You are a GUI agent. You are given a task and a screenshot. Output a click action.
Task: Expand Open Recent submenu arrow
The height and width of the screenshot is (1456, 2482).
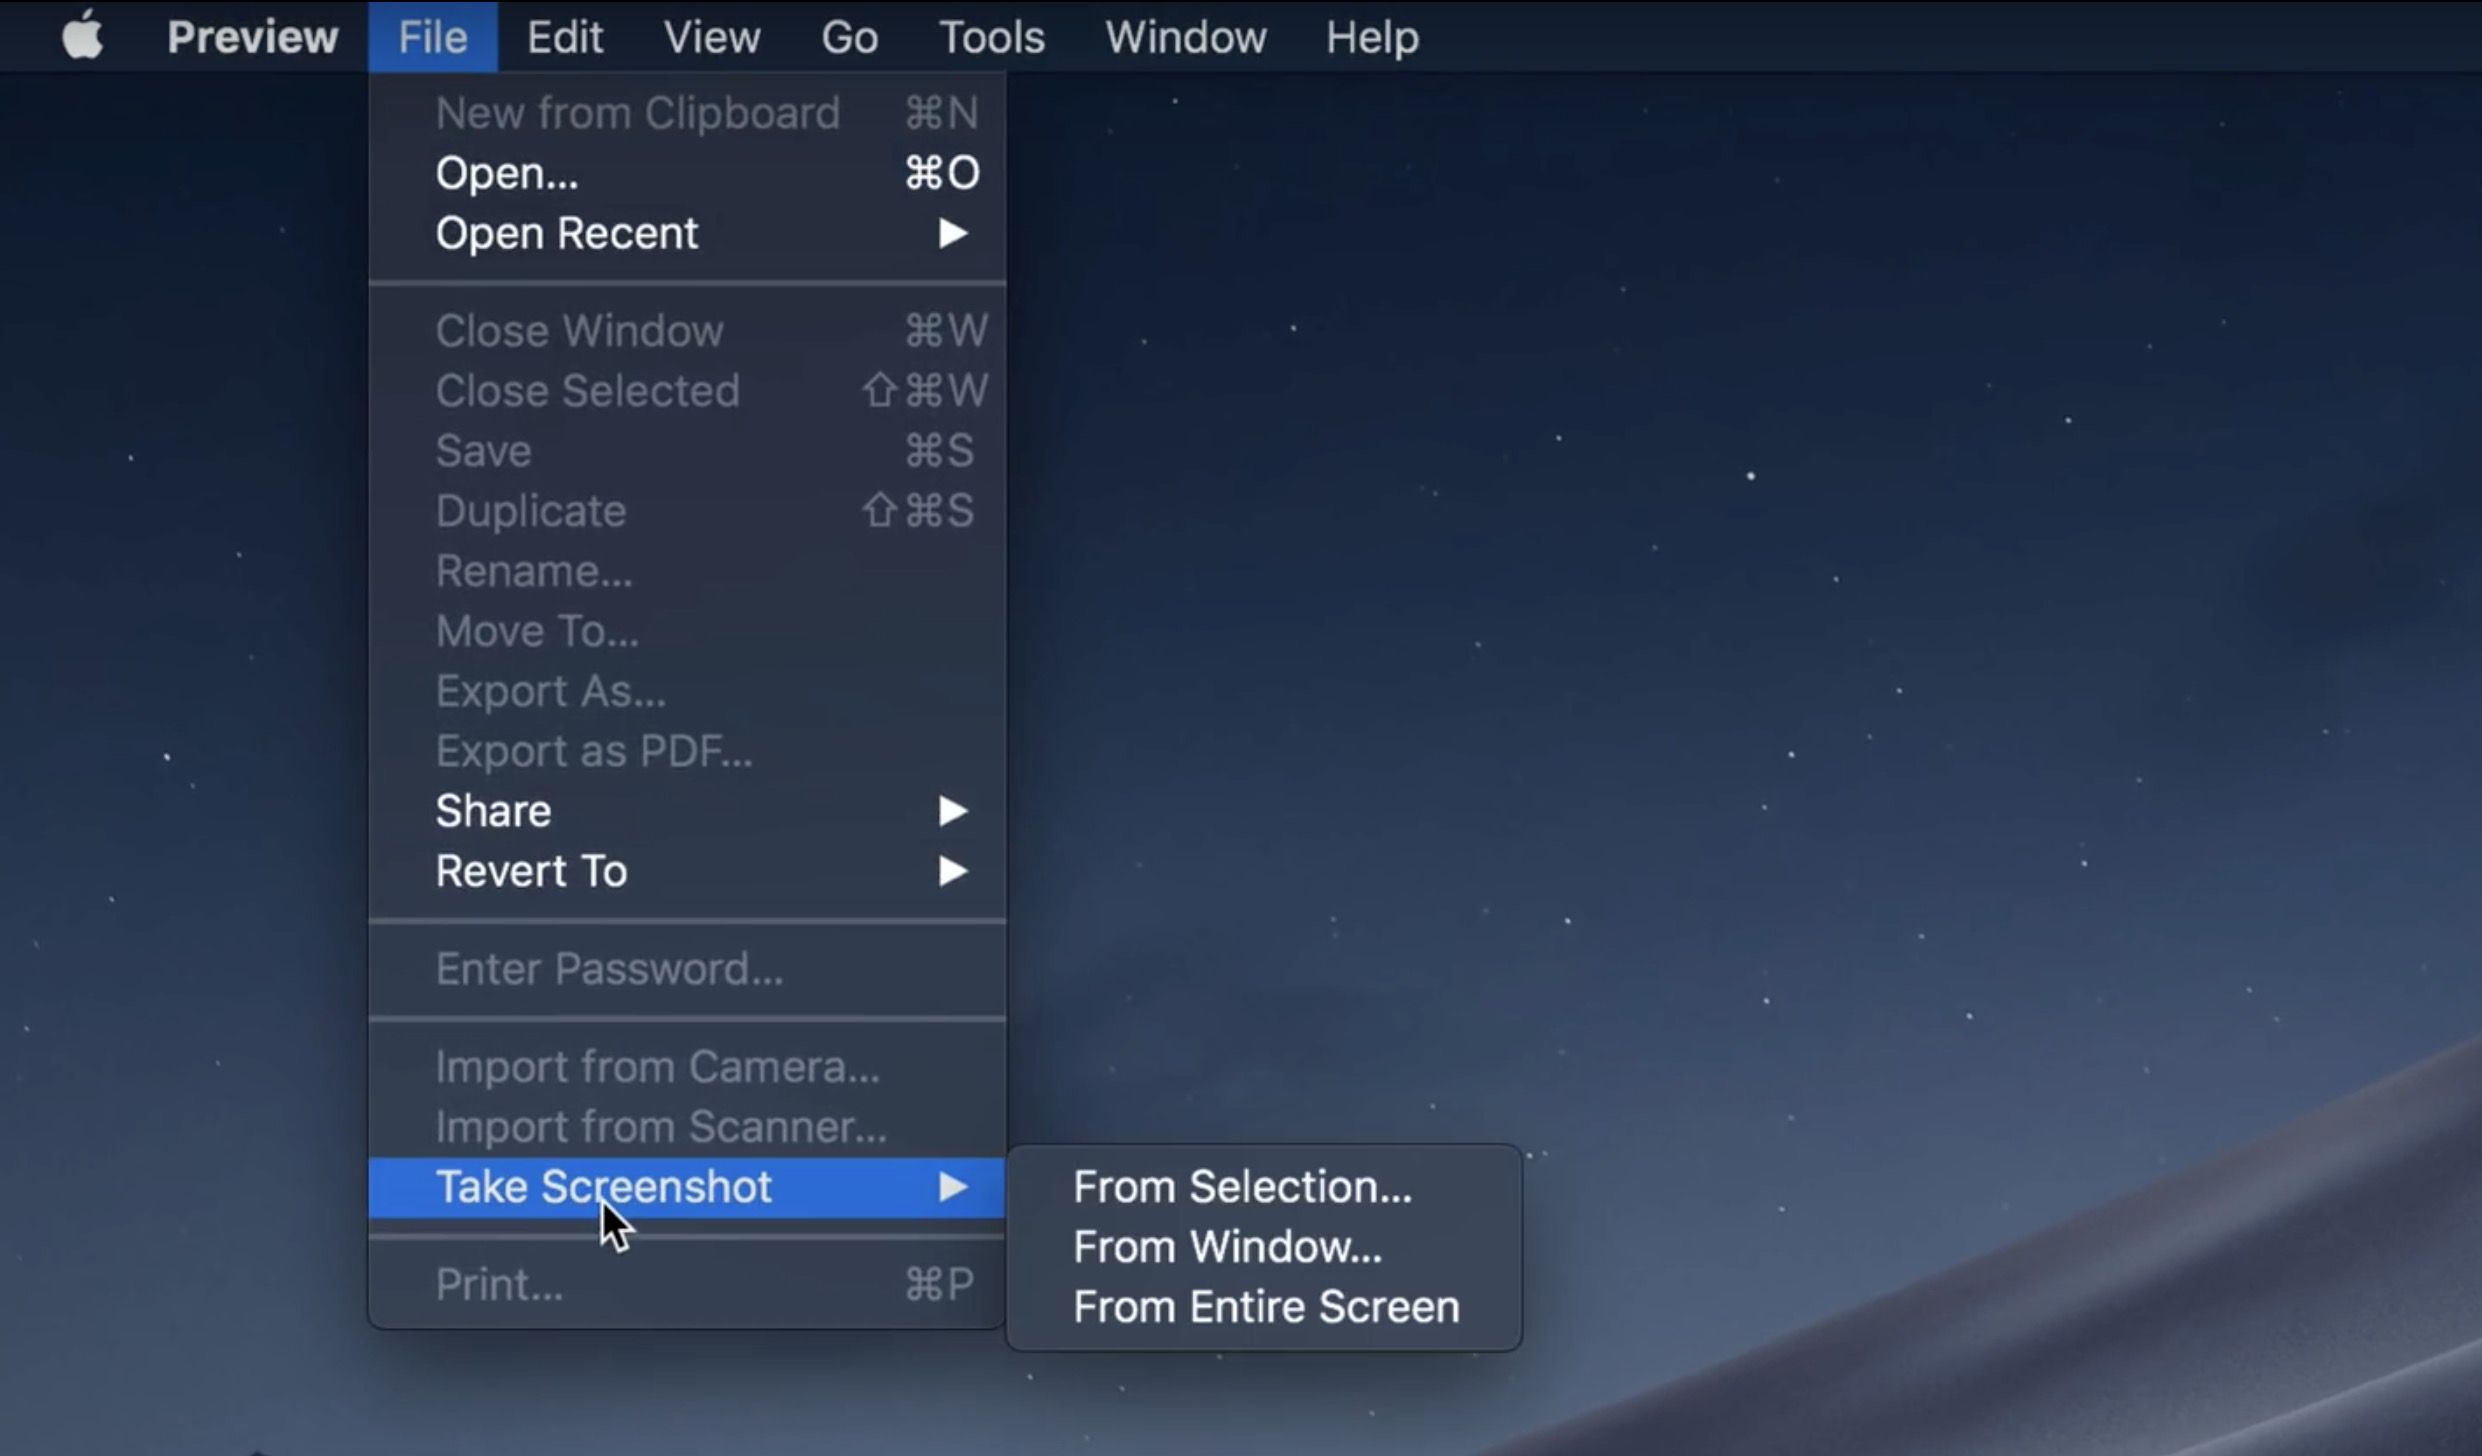952,233
